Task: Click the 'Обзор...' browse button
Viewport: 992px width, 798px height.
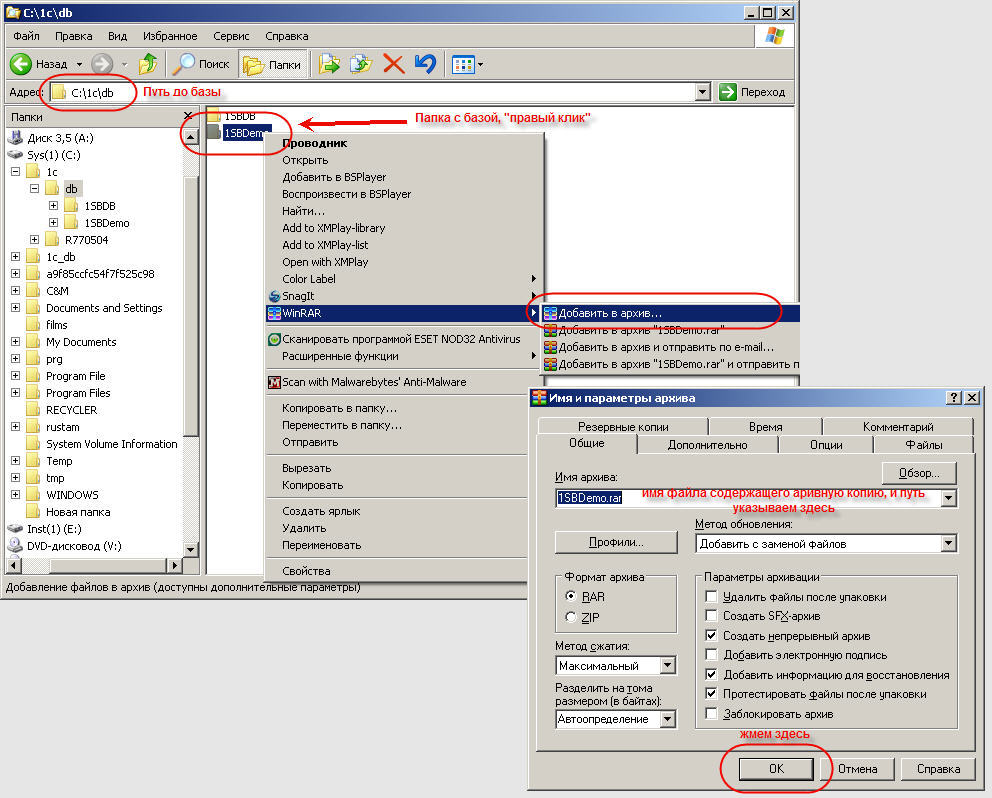Action: tap(918, 473)
